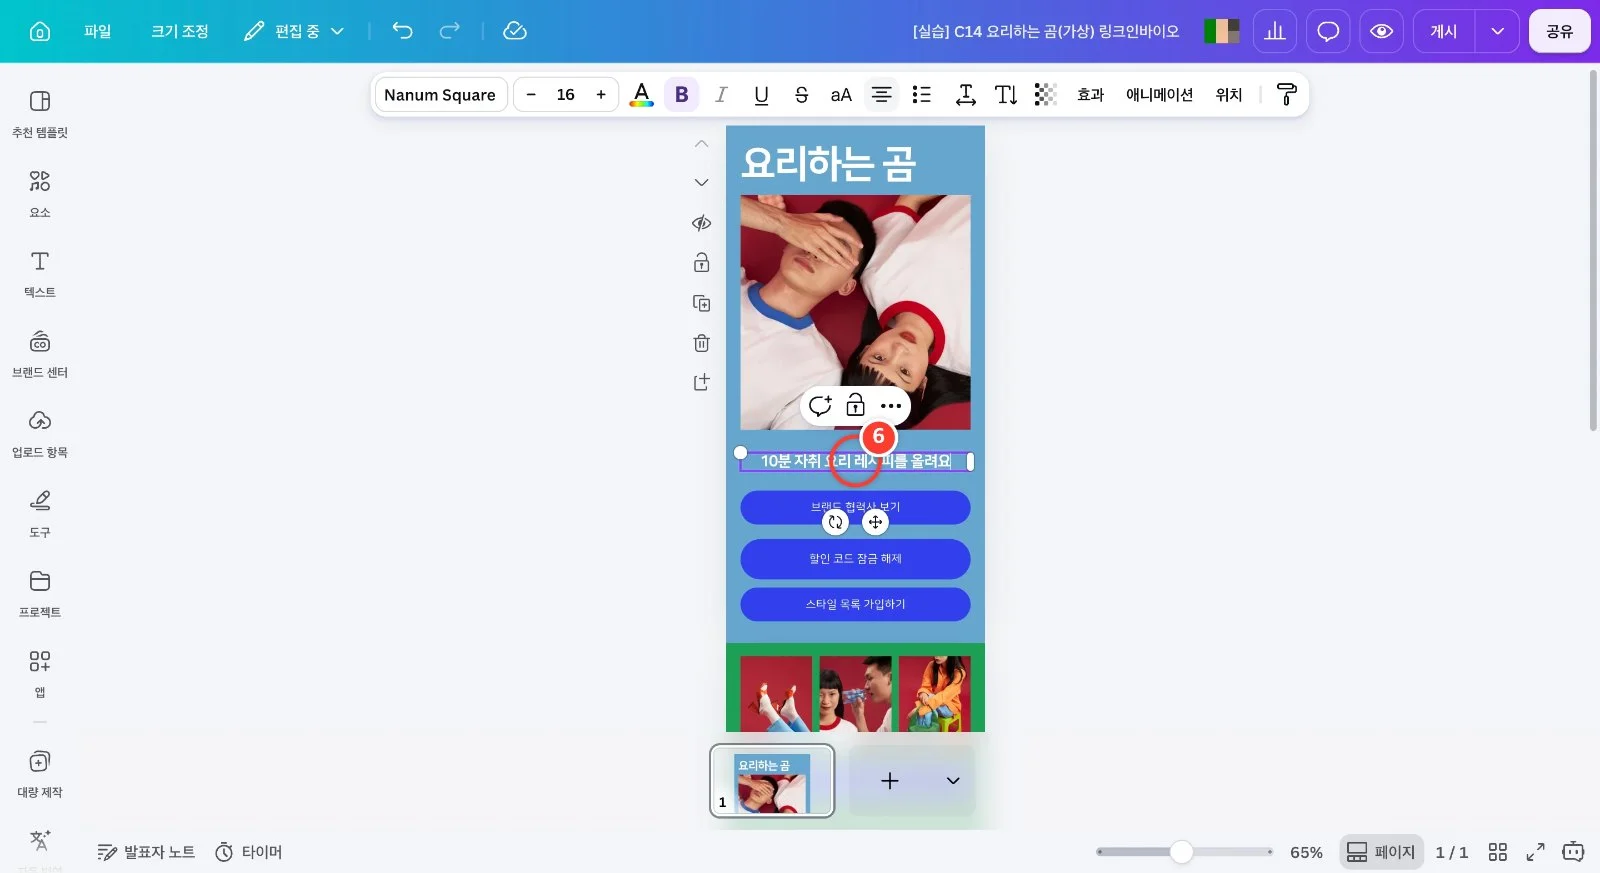
Task: Open the preview eye icon
Action: click(1381, 31)
